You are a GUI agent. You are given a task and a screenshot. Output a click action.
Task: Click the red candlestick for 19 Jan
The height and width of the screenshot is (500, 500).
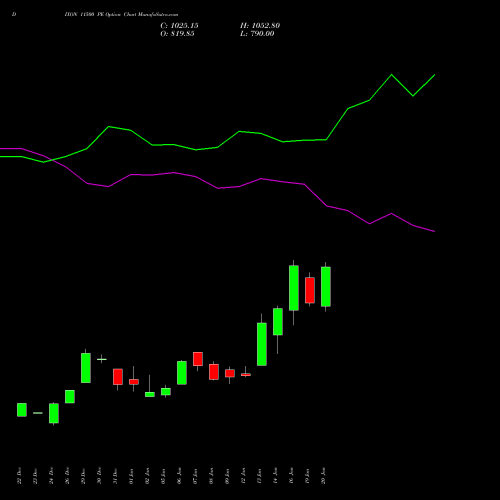(x=310, y=290)
